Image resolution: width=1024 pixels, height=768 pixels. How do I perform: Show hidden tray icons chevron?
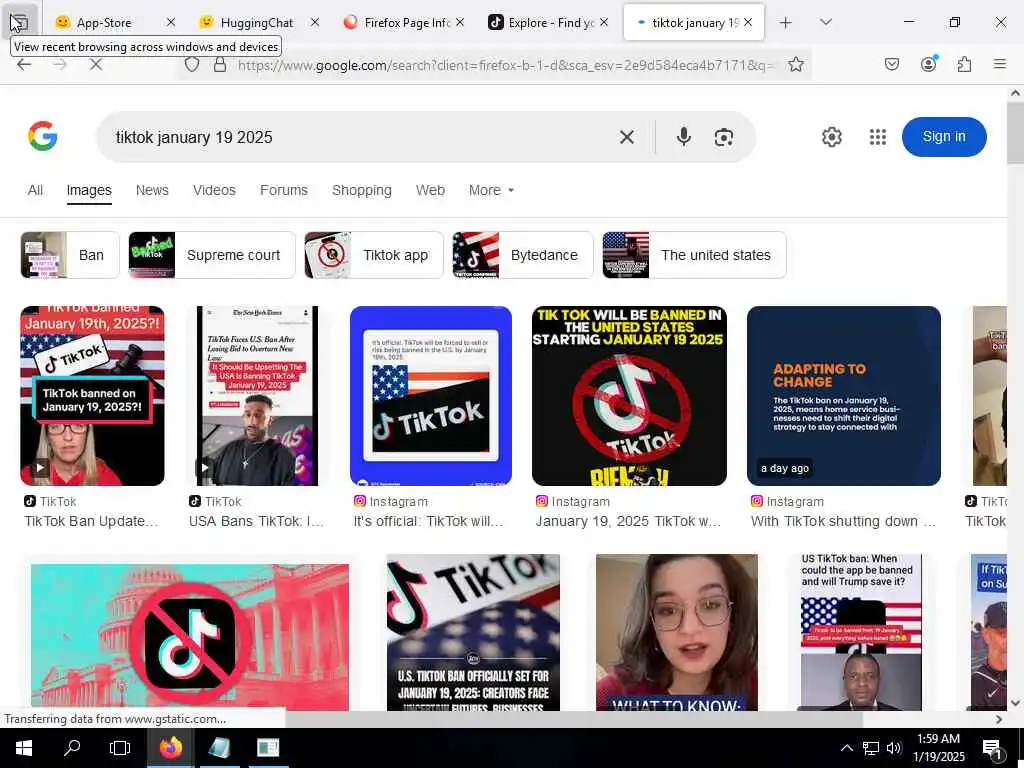coord(846,748)
